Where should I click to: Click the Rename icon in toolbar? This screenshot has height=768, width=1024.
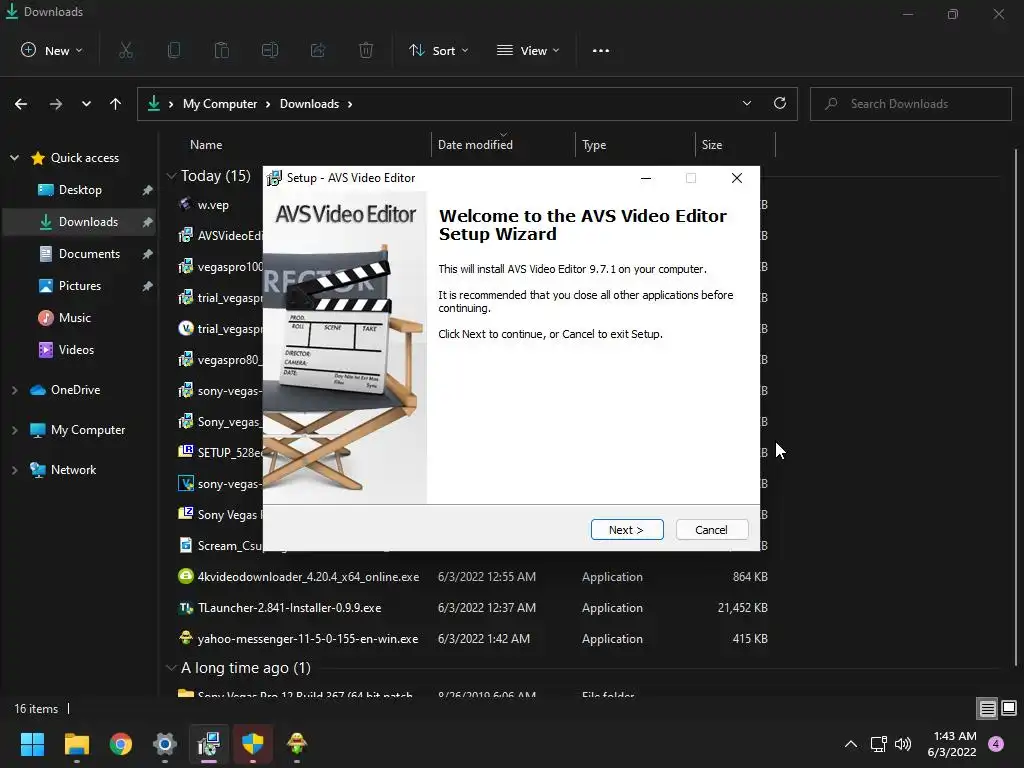pos(270,50)
